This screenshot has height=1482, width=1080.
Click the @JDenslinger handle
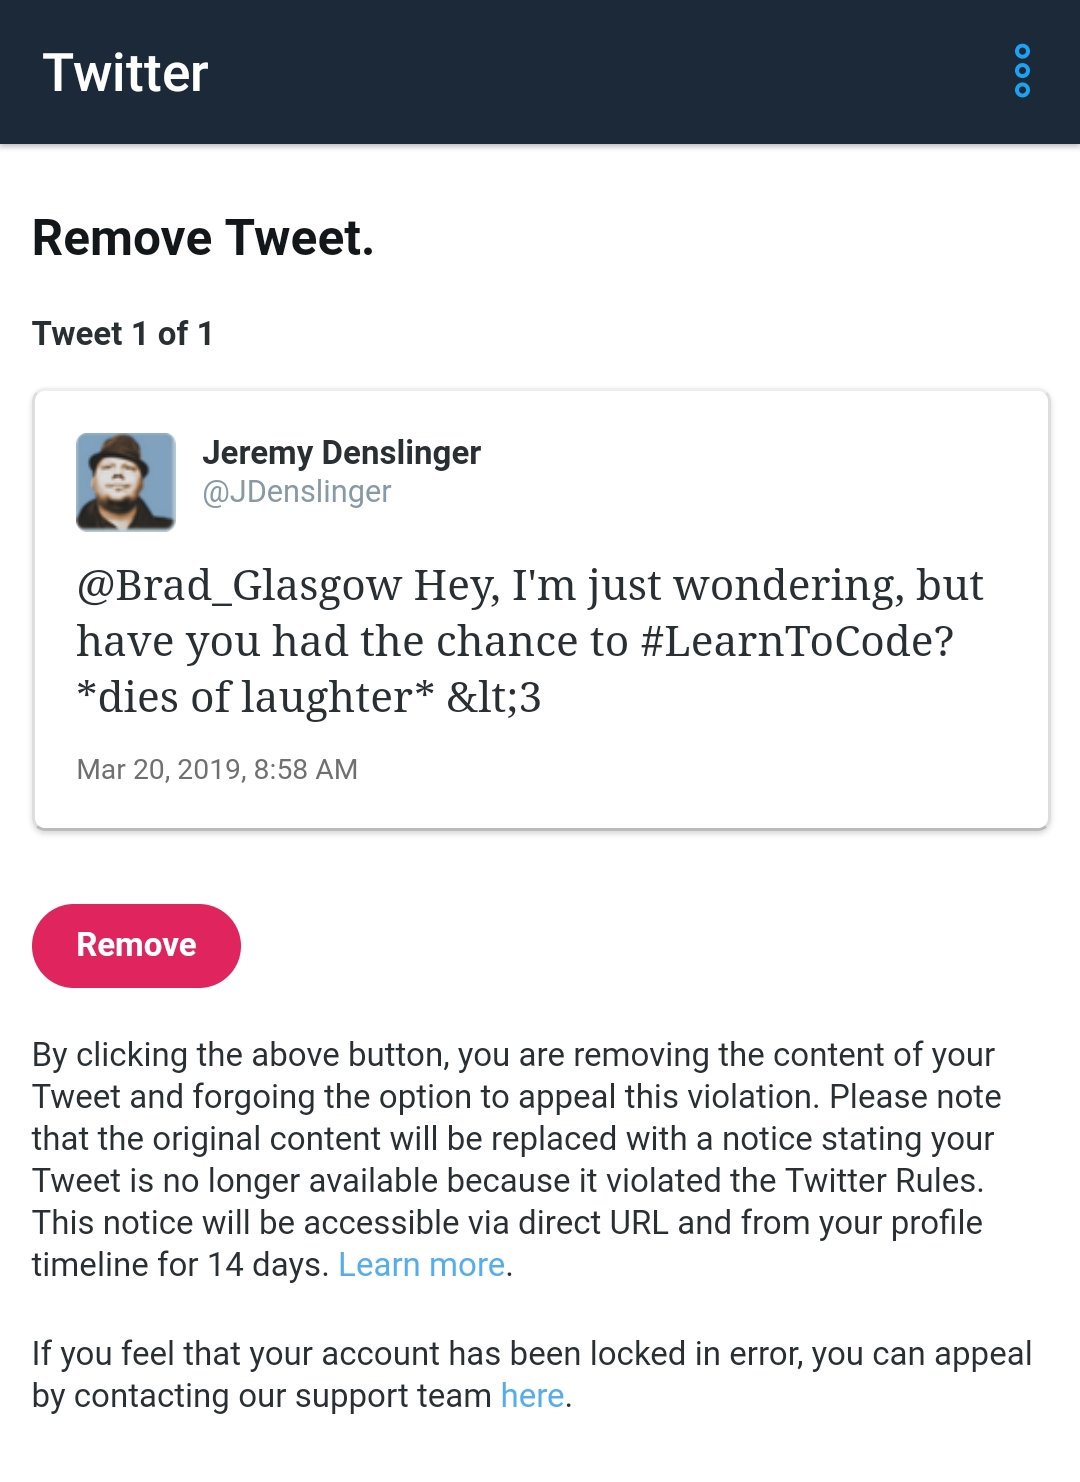(x=297, y=492)
